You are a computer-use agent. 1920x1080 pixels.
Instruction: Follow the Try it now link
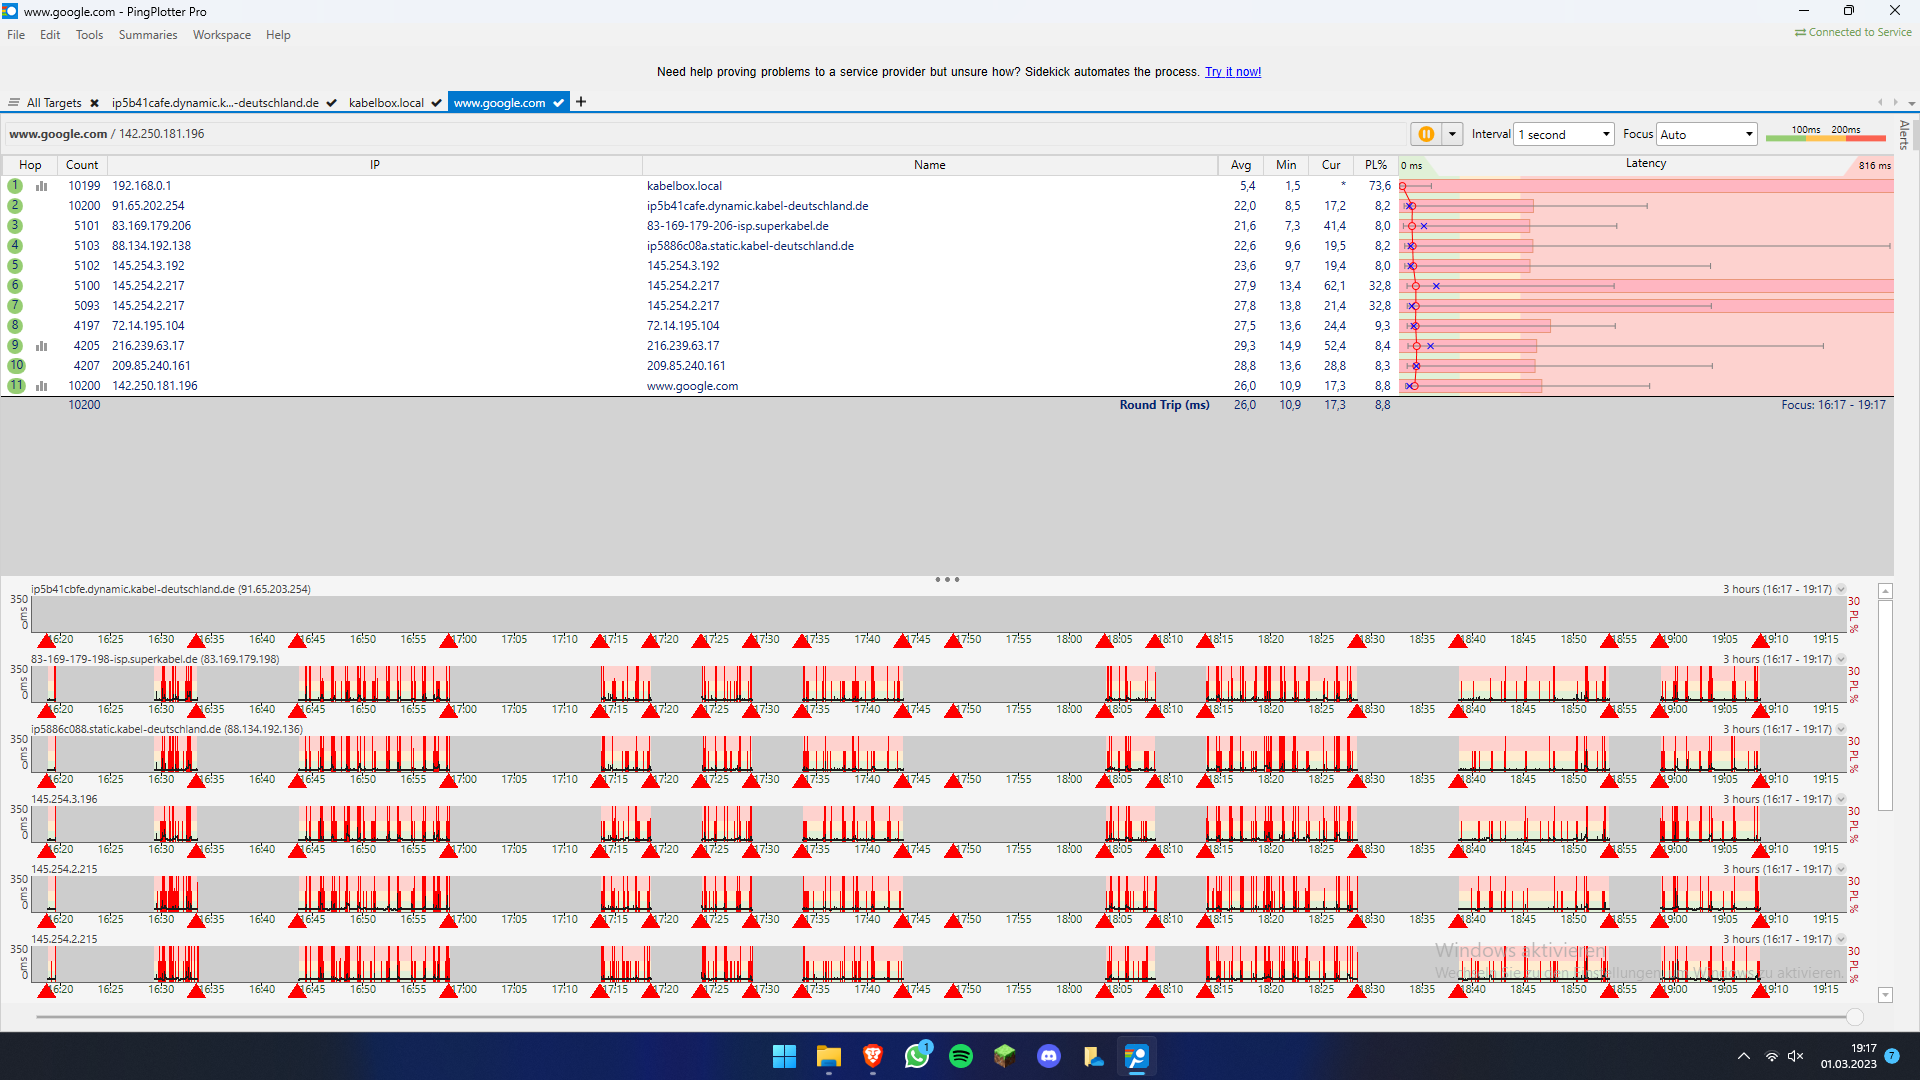pos(1232,71)
